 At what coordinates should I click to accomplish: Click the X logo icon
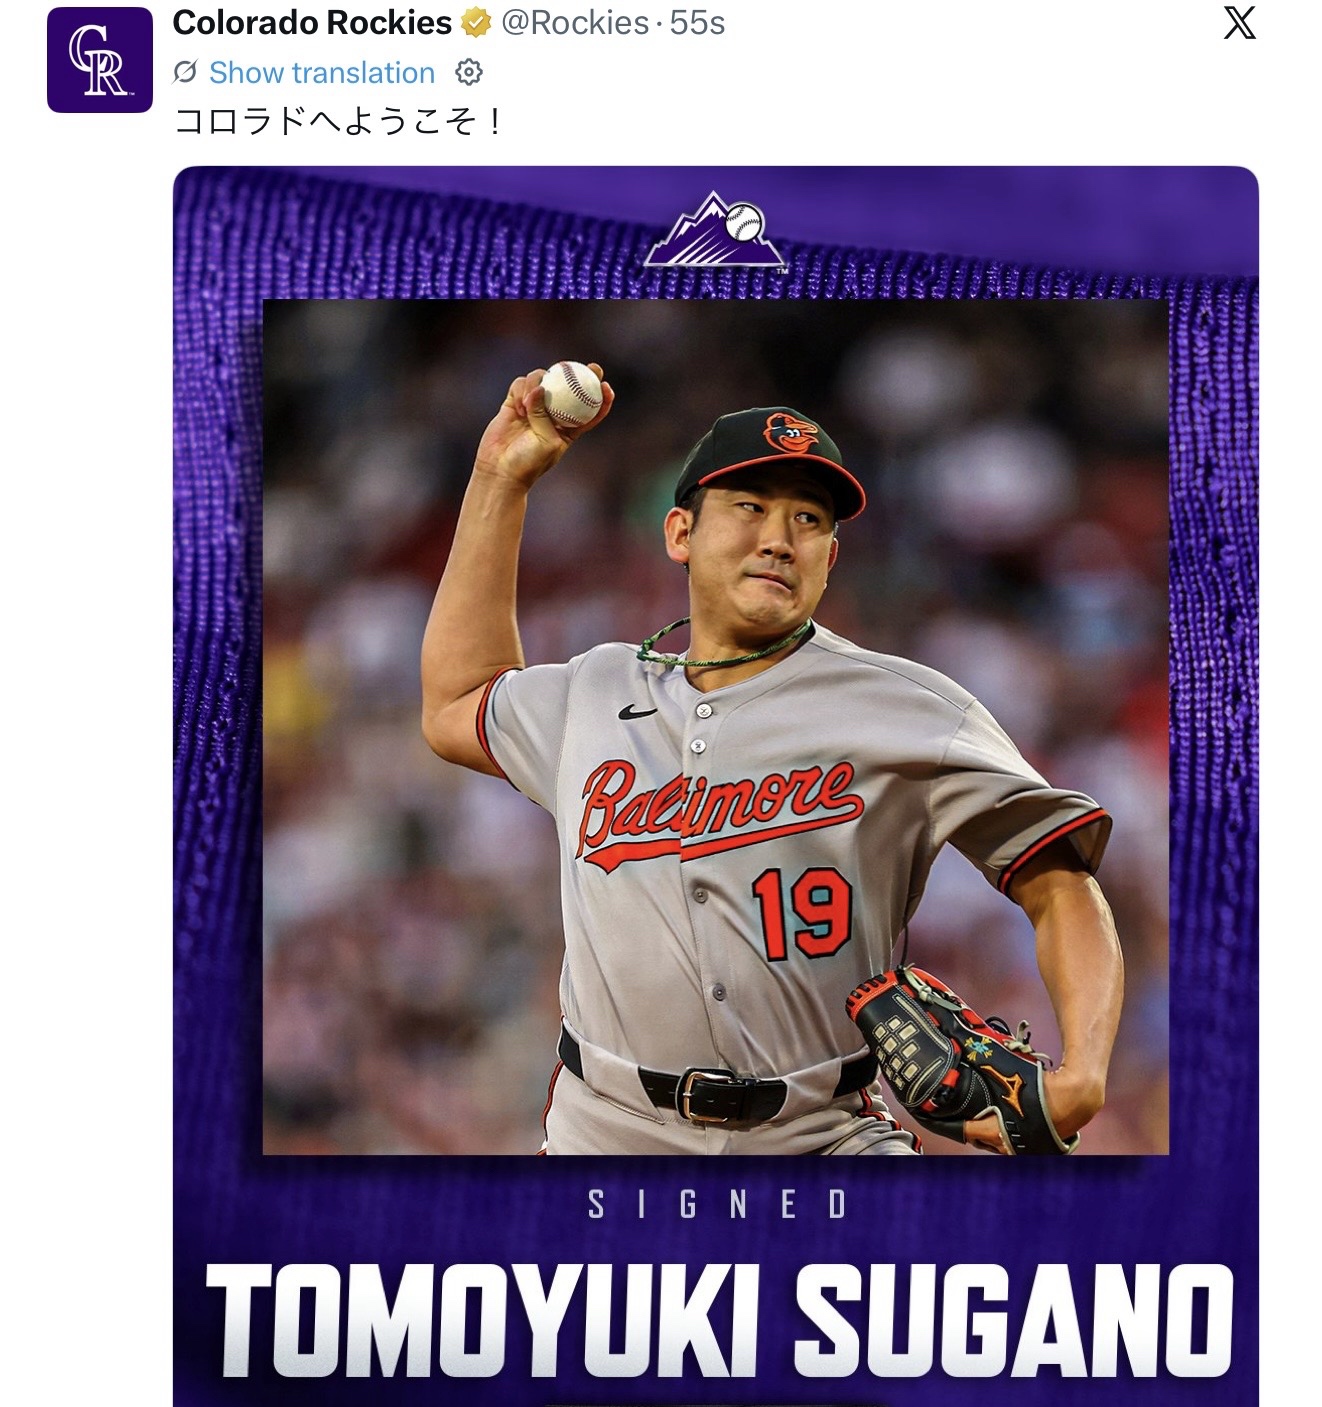coord(1239,23)
